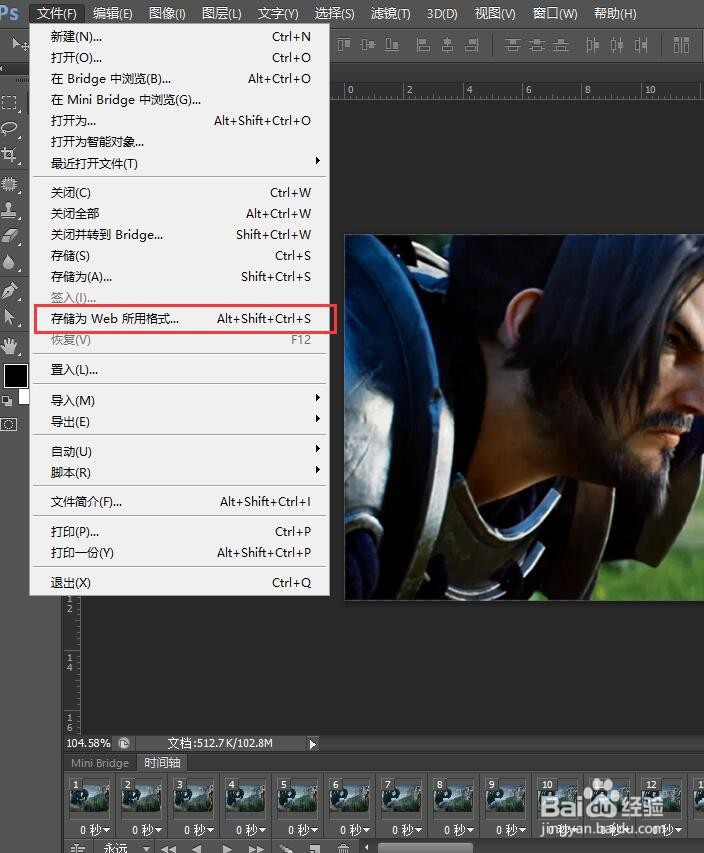Viewport: 704px width, 853px height.
Task: Click the 104.58% zoom level field
Action: (x=88, y=743)
